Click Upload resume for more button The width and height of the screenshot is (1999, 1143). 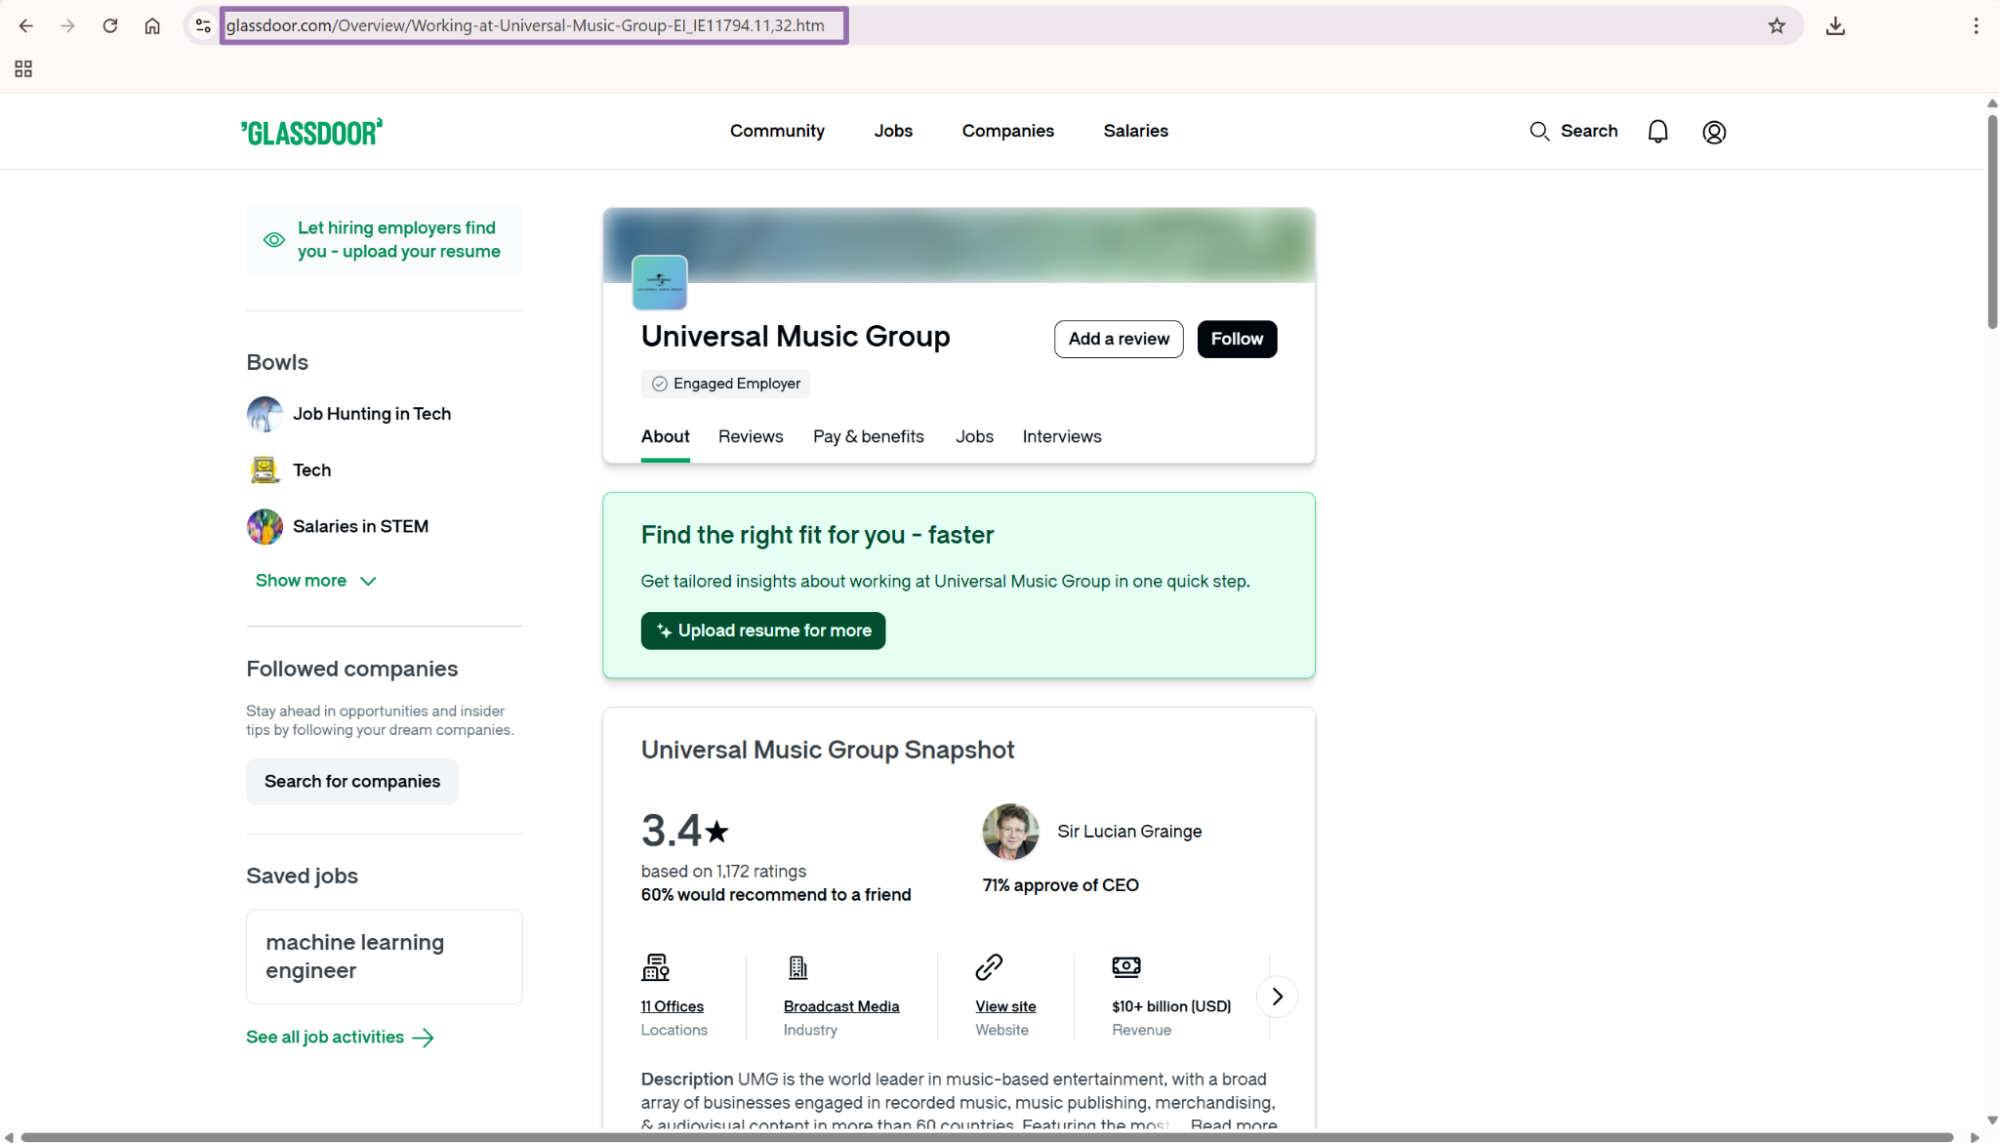[x=763, y=631]
